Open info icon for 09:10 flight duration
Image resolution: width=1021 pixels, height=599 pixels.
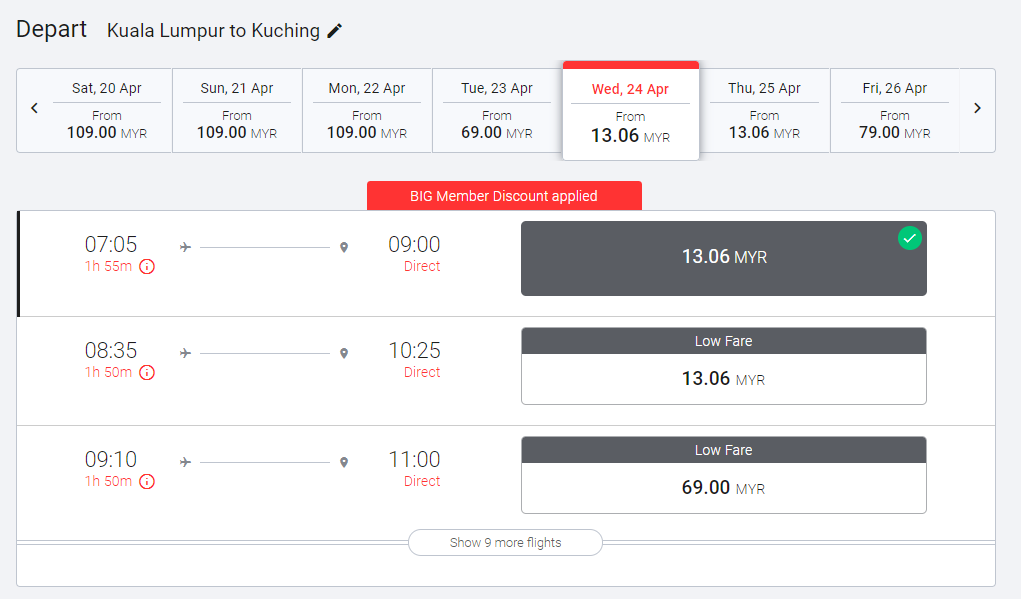pos(147,482)
